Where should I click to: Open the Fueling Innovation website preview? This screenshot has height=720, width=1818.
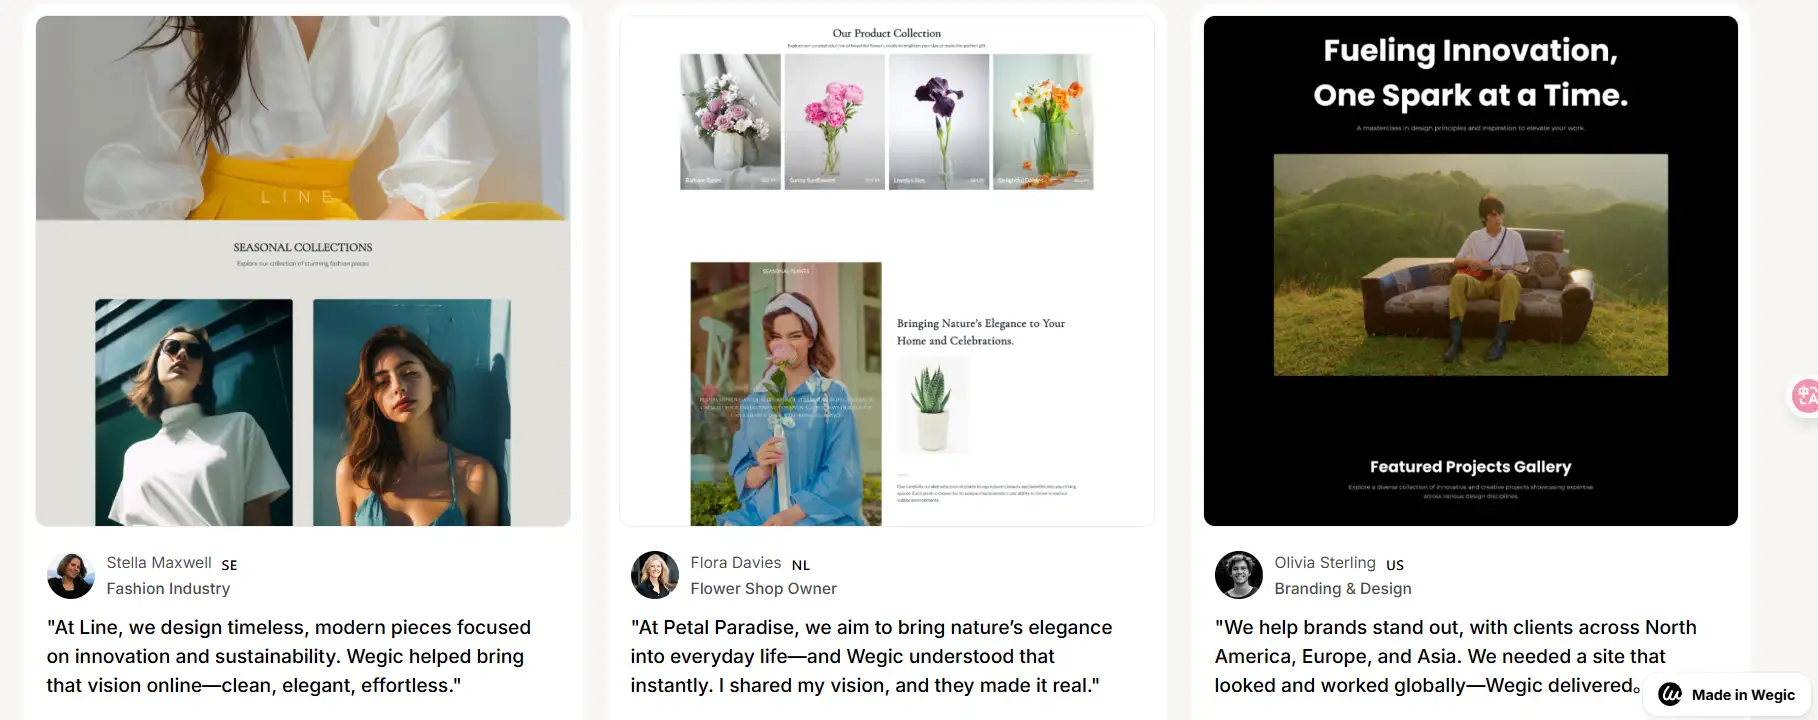(x=1471, y=271)
